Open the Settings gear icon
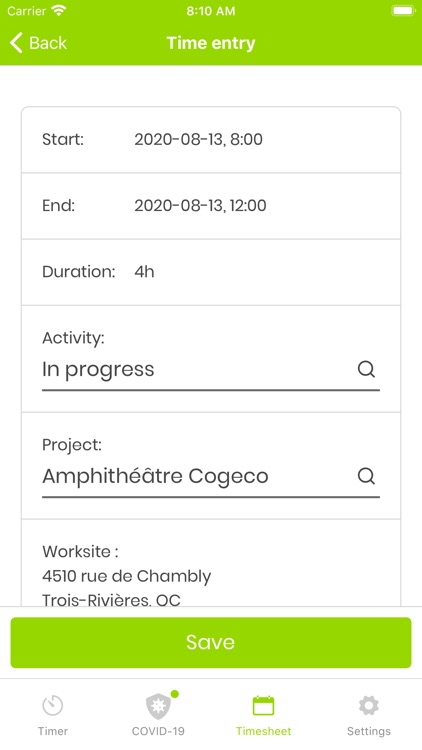The height and width of the screenshot is (750, 422). (x=368, y=706)
